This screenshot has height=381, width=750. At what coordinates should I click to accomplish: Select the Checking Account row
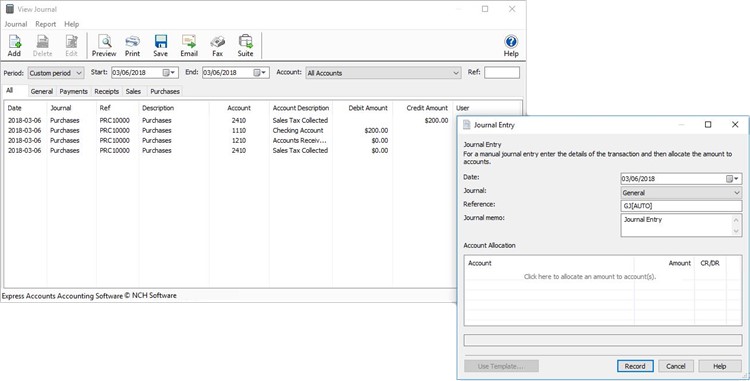230,131
